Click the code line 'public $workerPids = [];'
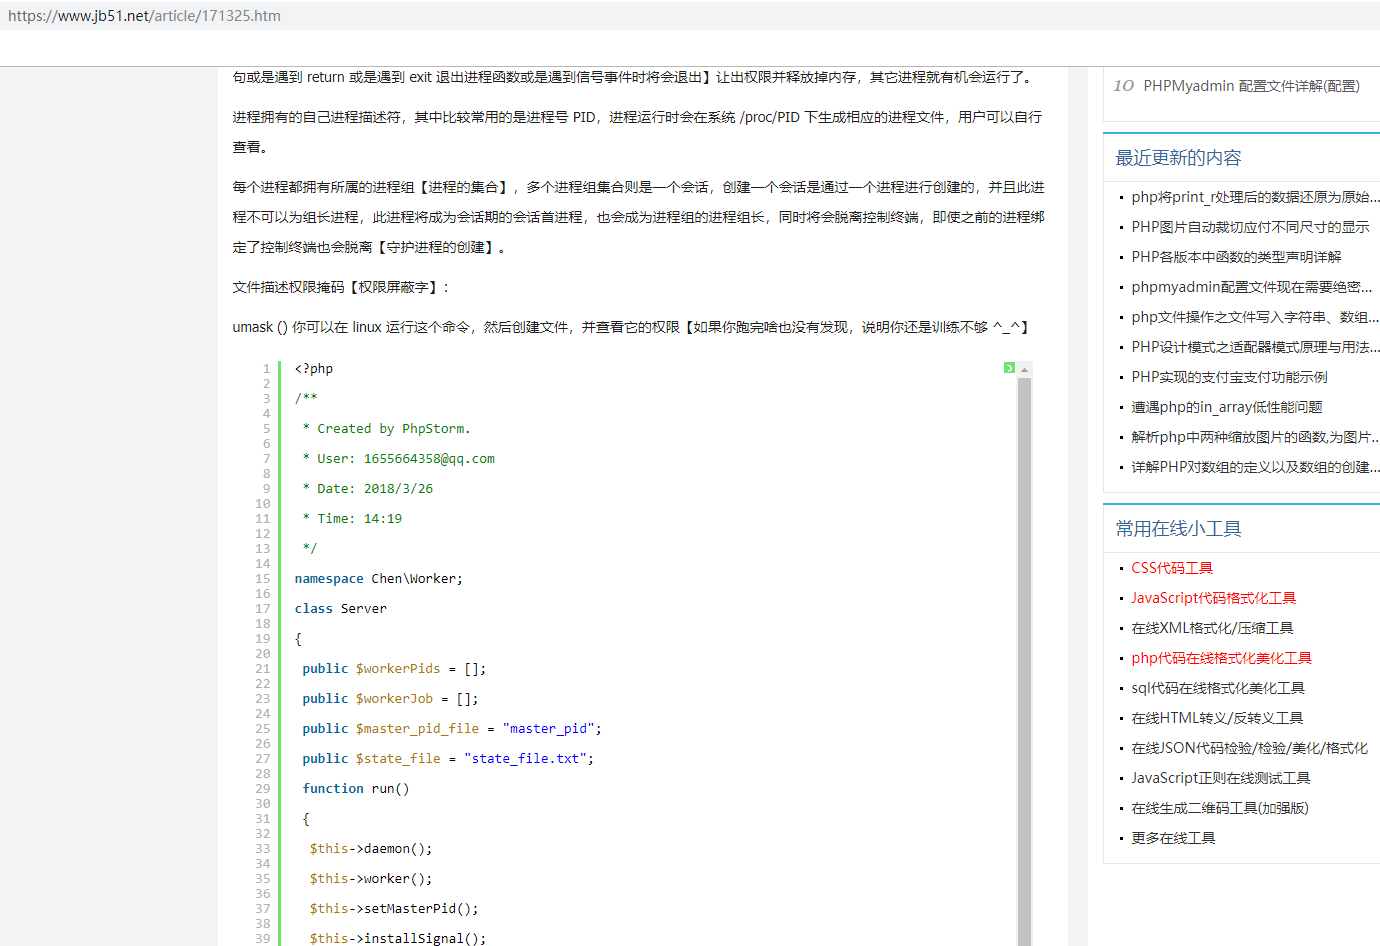The image size is (1380, 946). coord(394,669)
